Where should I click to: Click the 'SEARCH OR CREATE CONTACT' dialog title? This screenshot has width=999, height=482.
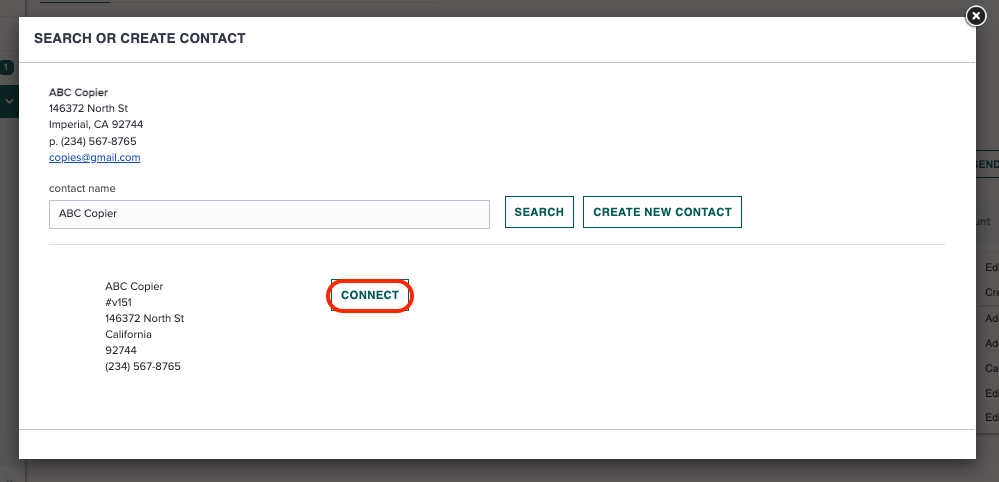(140, 38)
